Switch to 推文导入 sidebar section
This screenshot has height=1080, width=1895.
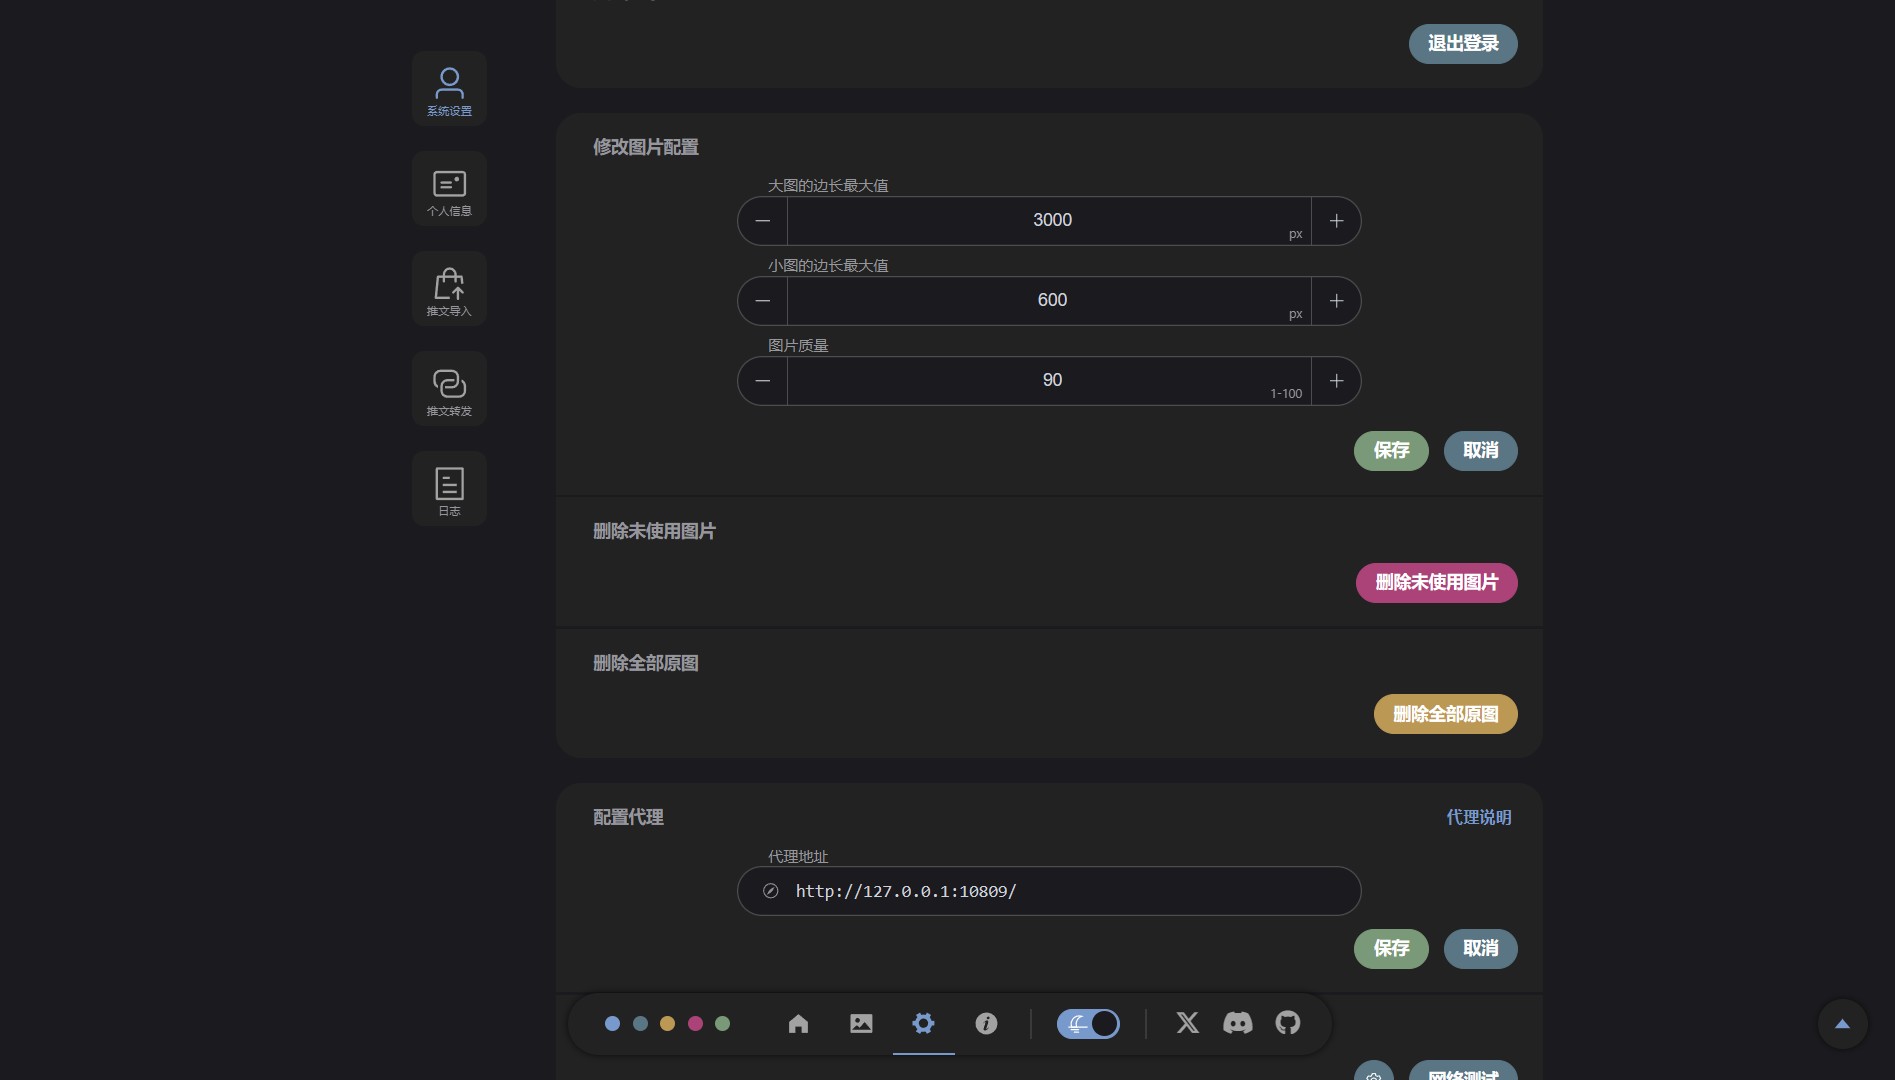pos(449,289)
